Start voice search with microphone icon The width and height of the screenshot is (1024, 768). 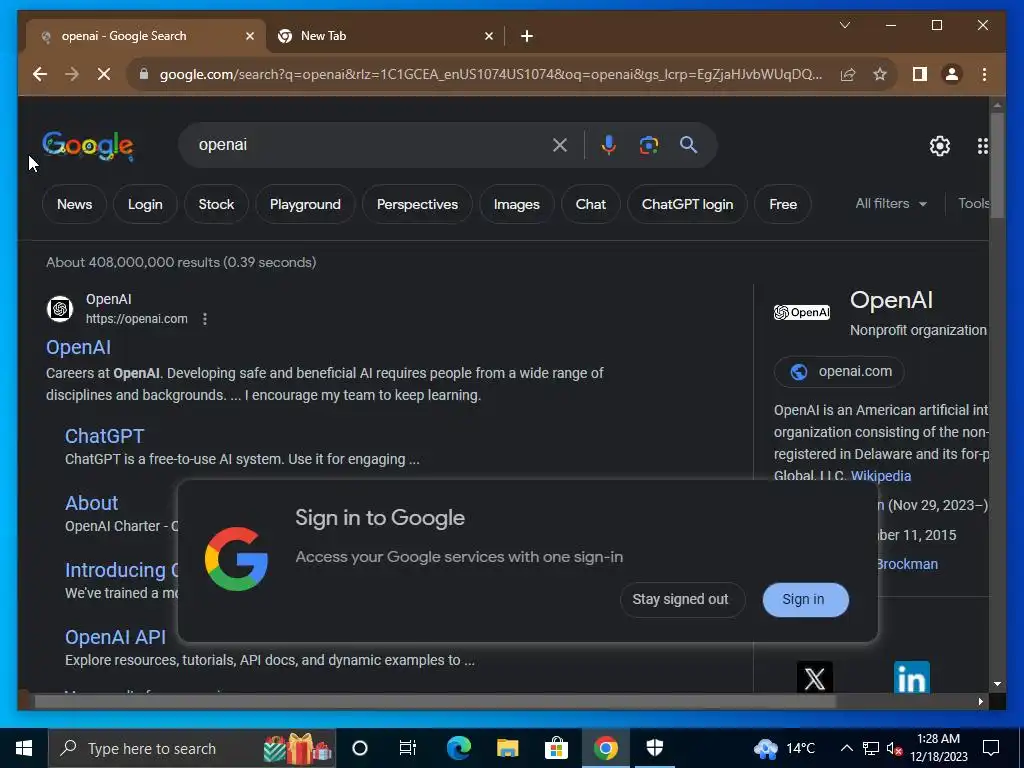pyautogui.click(x=609, y=145)
